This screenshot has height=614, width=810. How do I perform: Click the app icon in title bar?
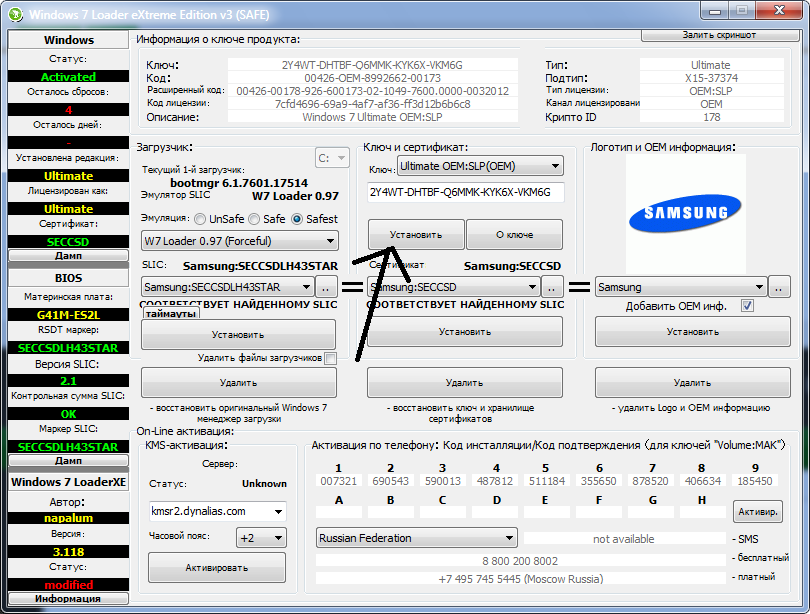pyautogui.click(x=15, y=14)
